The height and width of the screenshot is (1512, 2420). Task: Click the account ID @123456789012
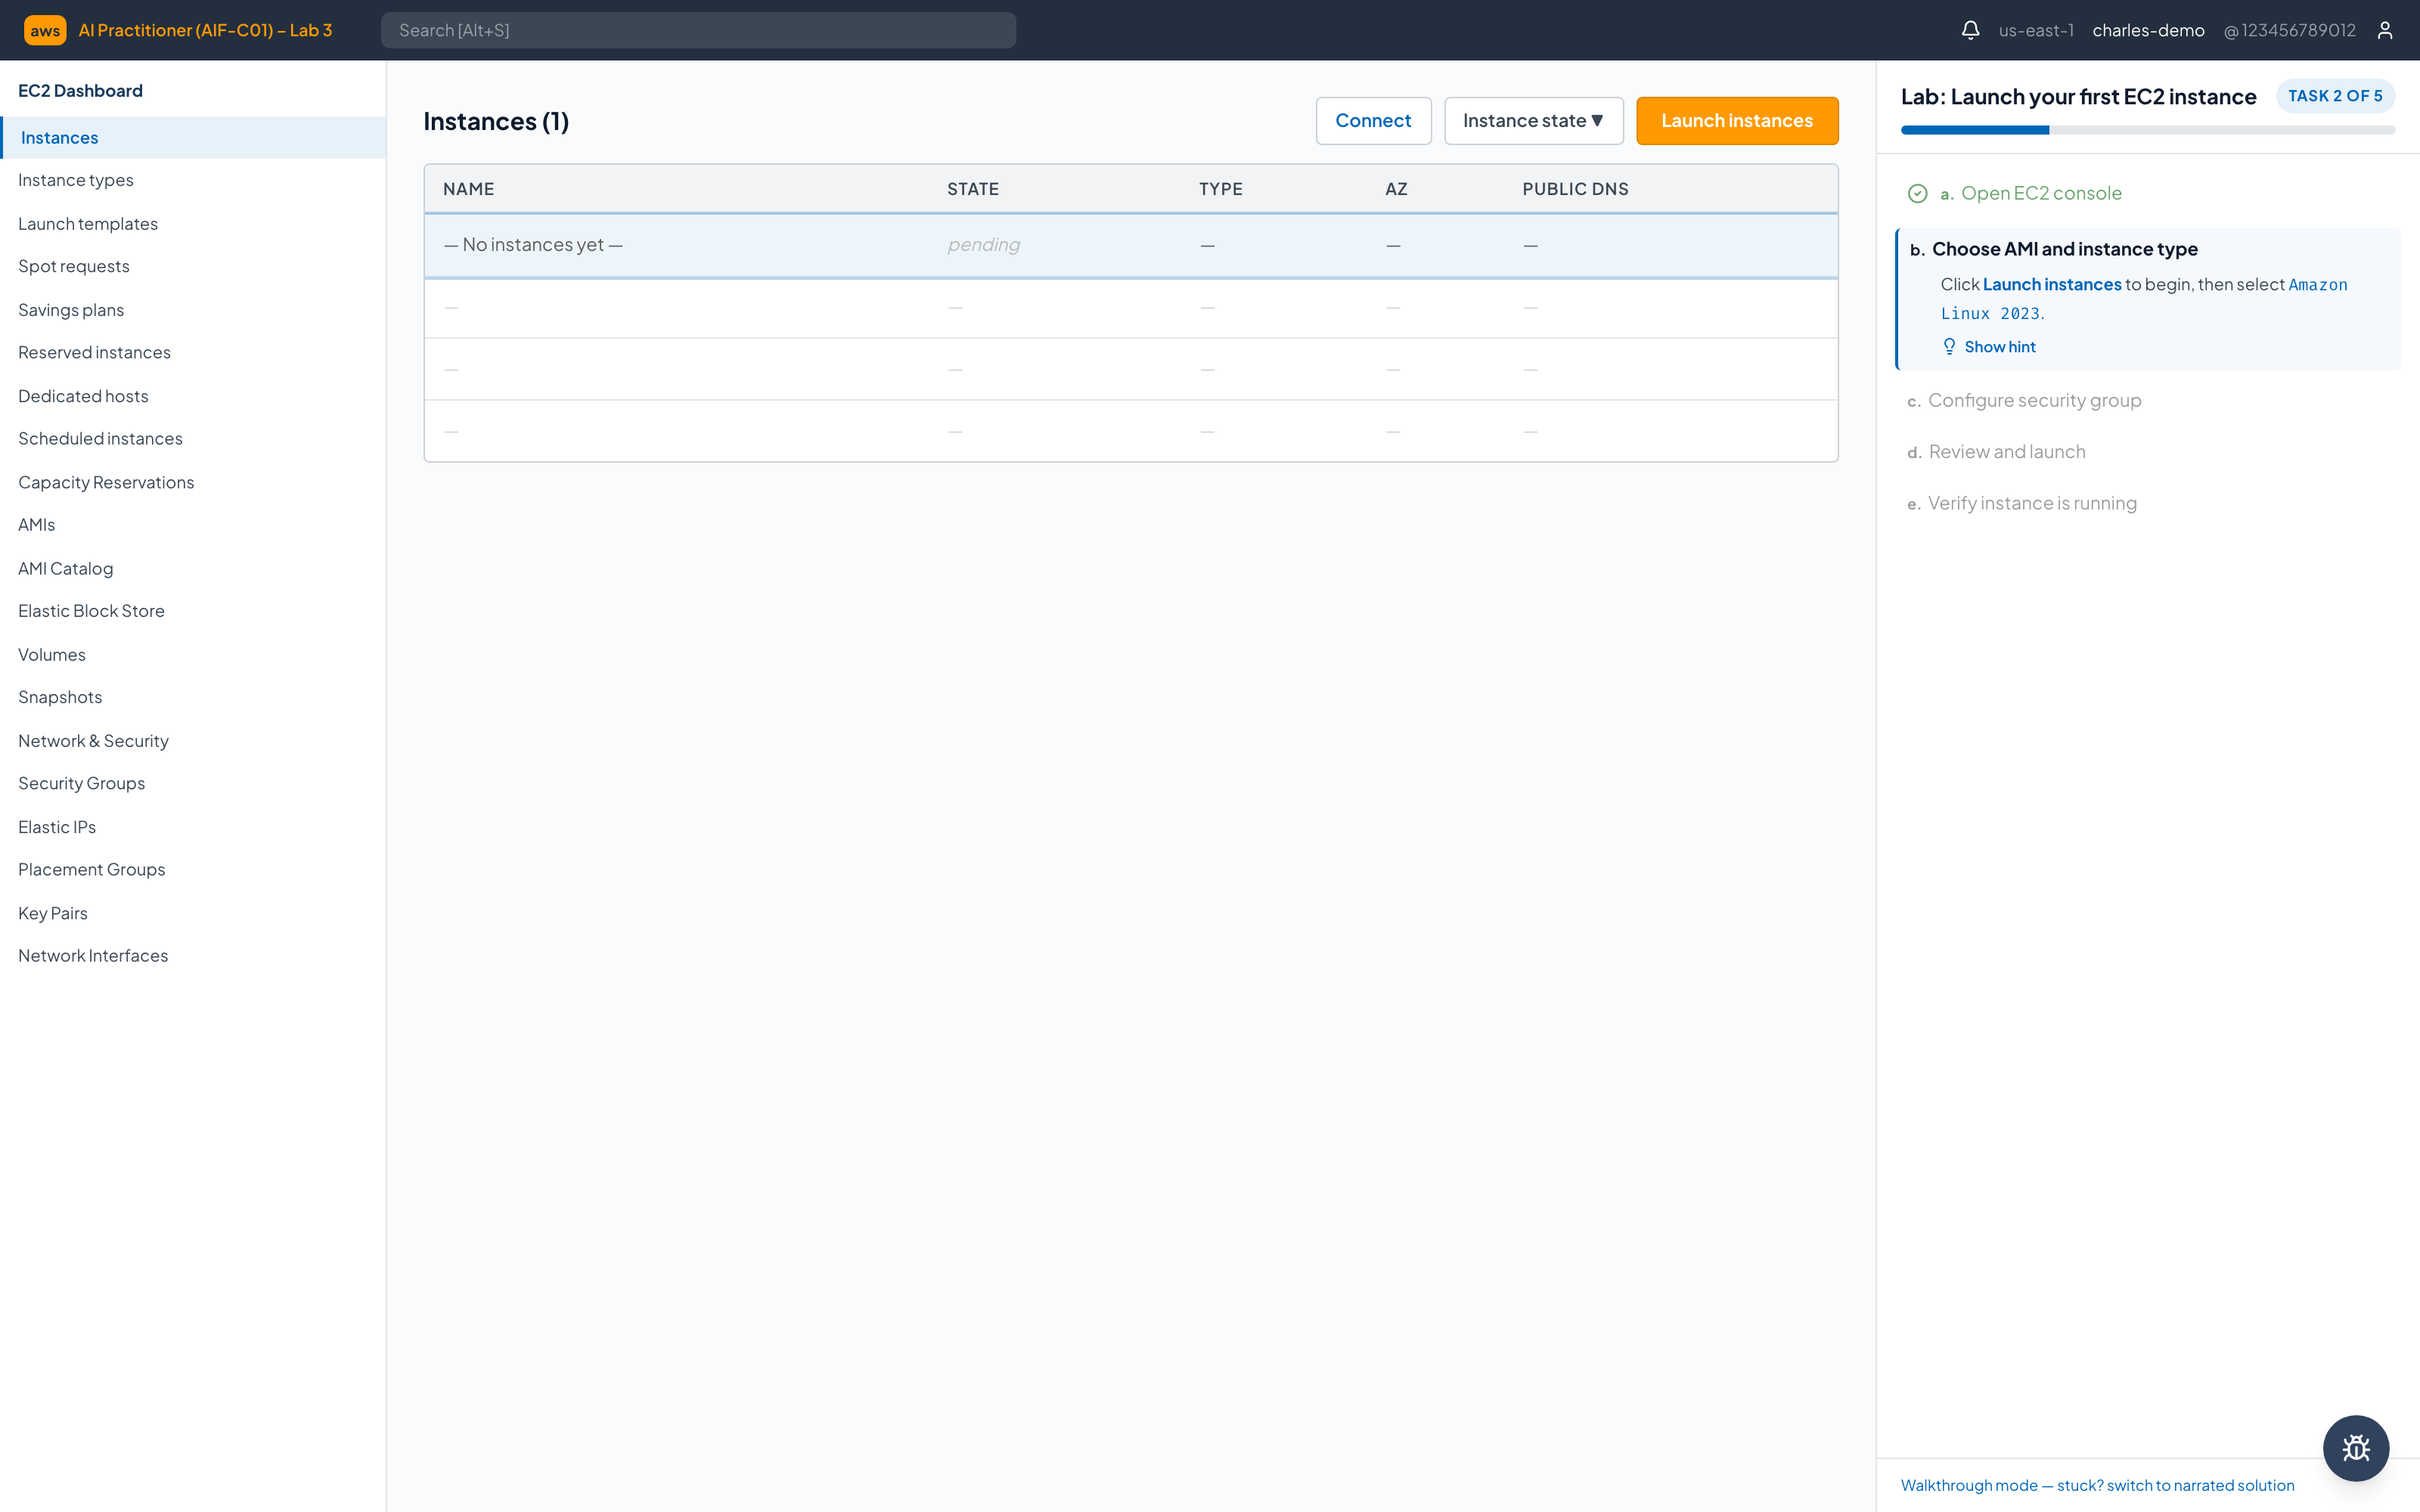click(2290, 30)
